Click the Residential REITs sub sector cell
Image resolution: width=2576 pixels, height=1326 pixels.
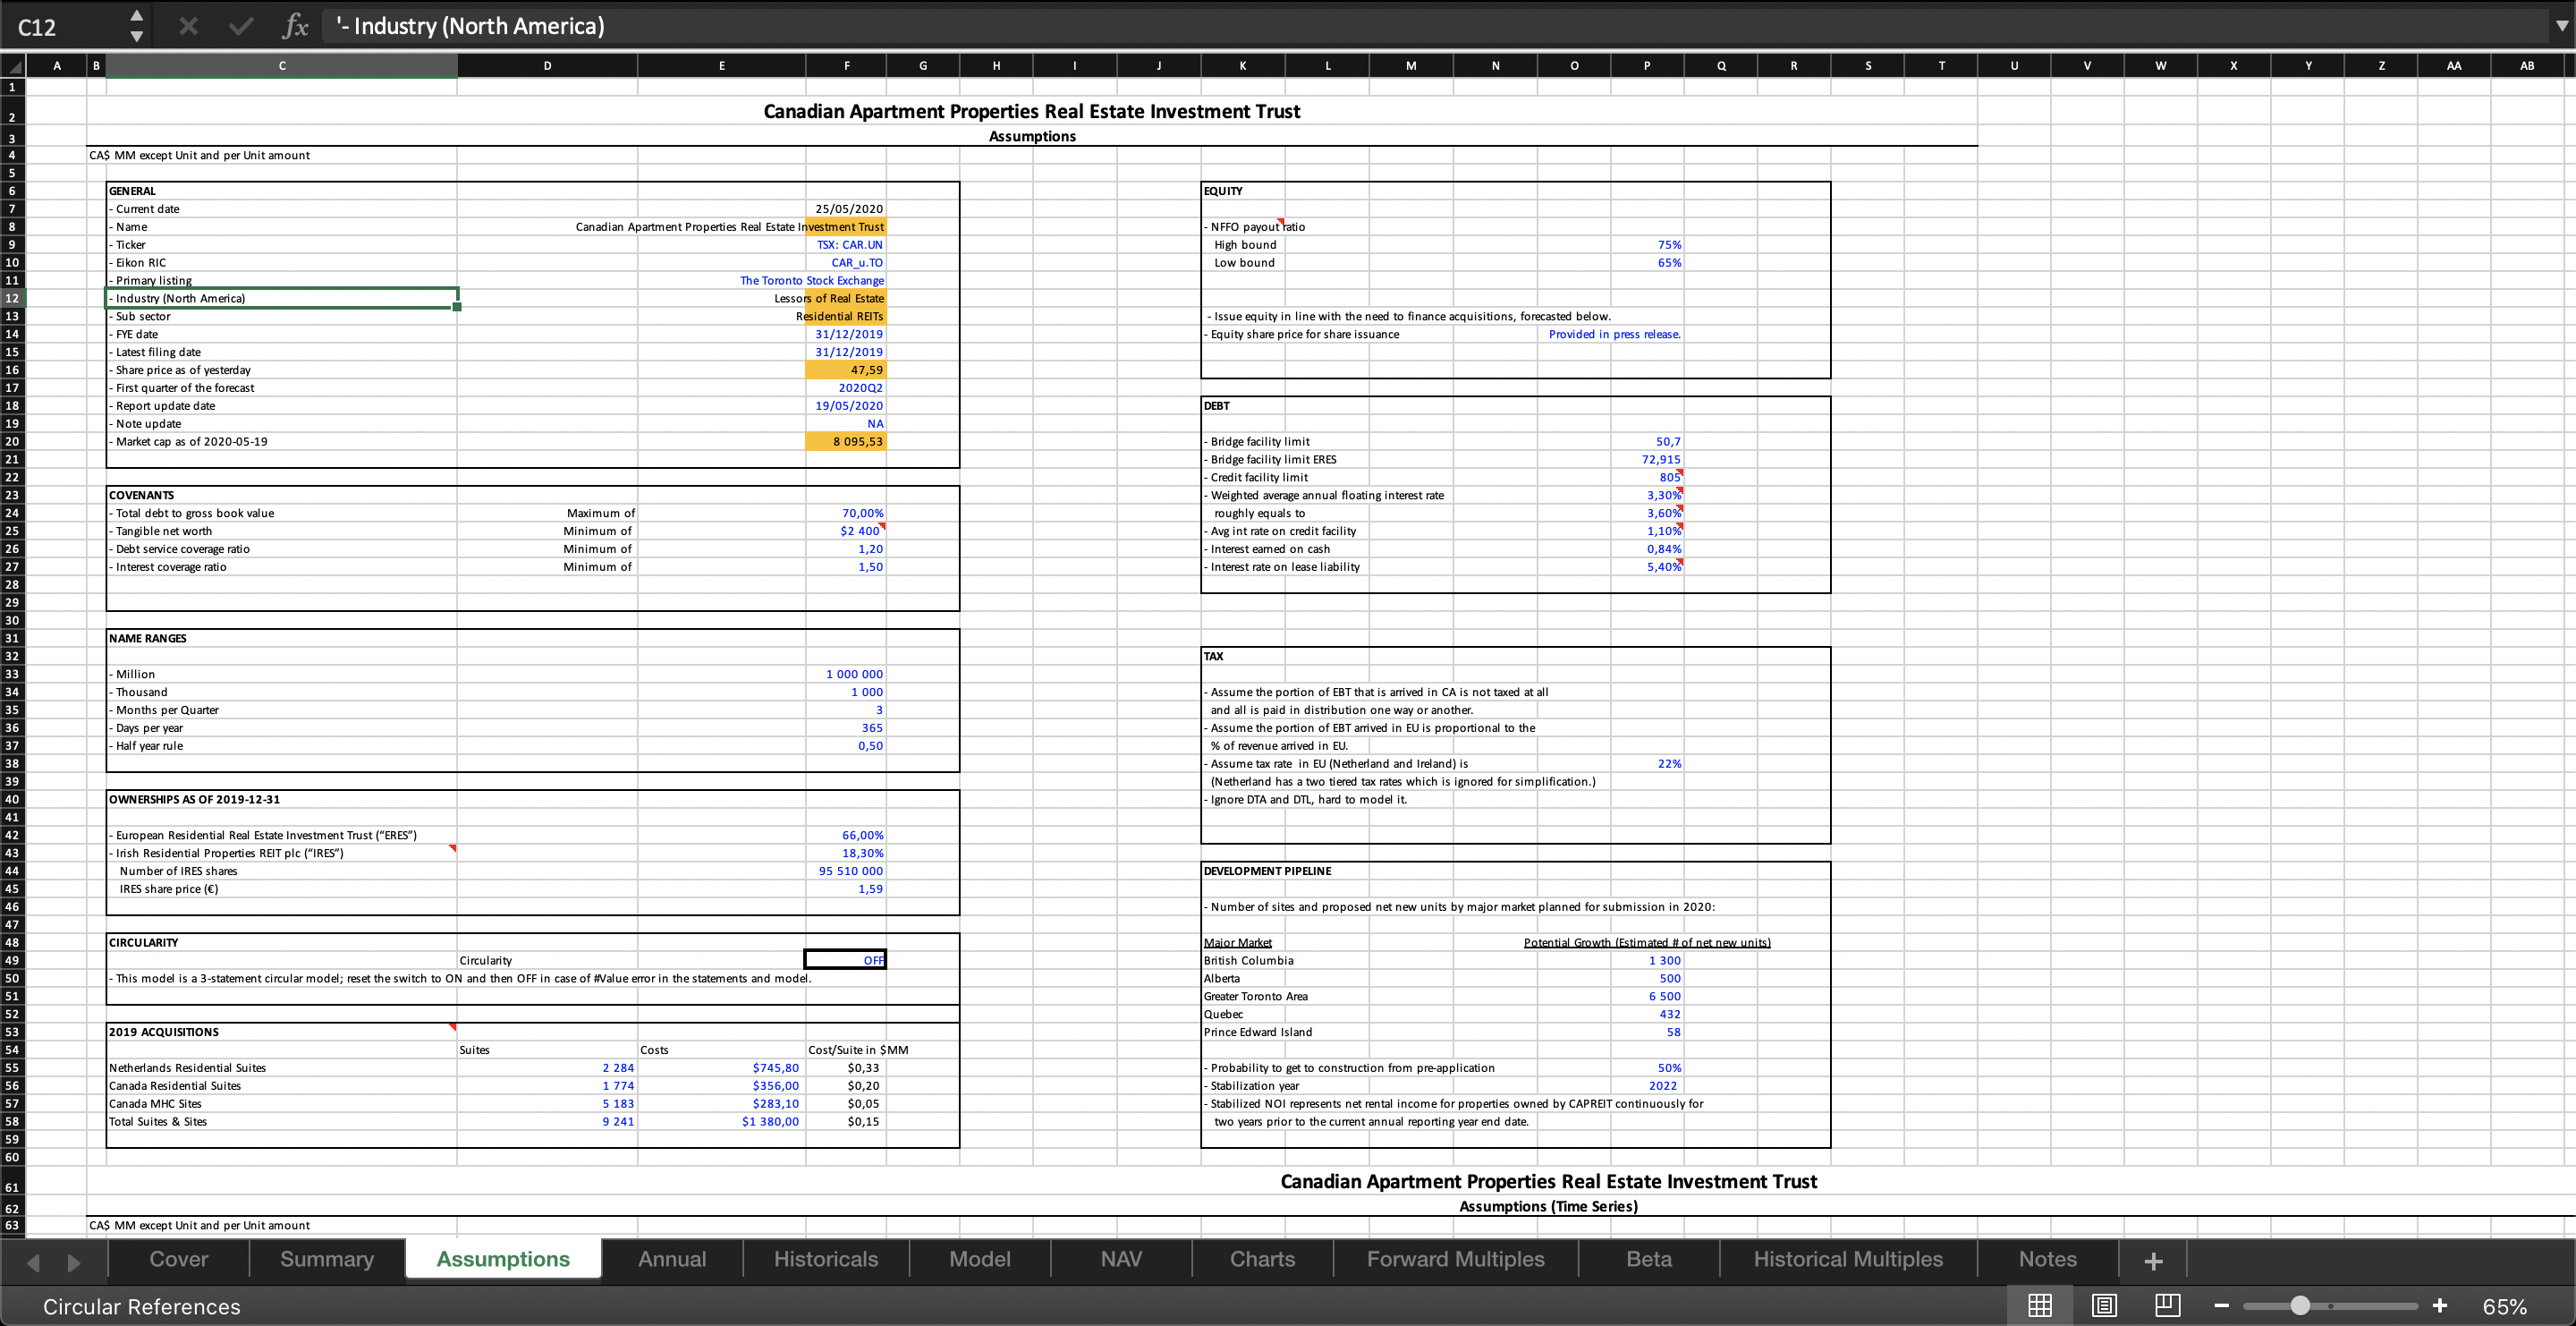[846, 316]
